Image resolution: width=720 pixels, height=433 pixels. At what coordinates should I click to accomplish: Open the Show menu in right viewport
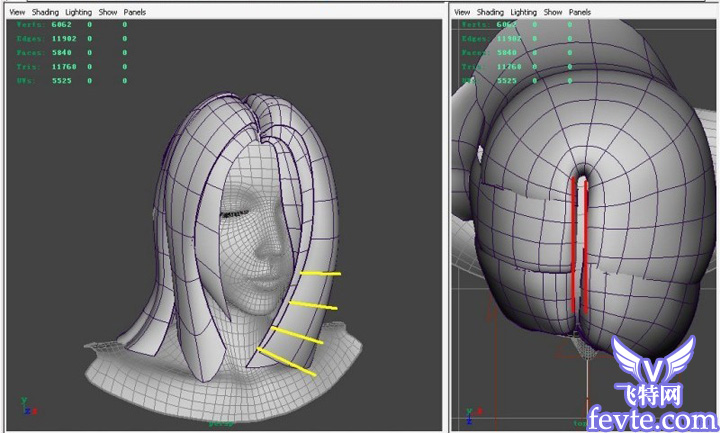tap(554, 12)
